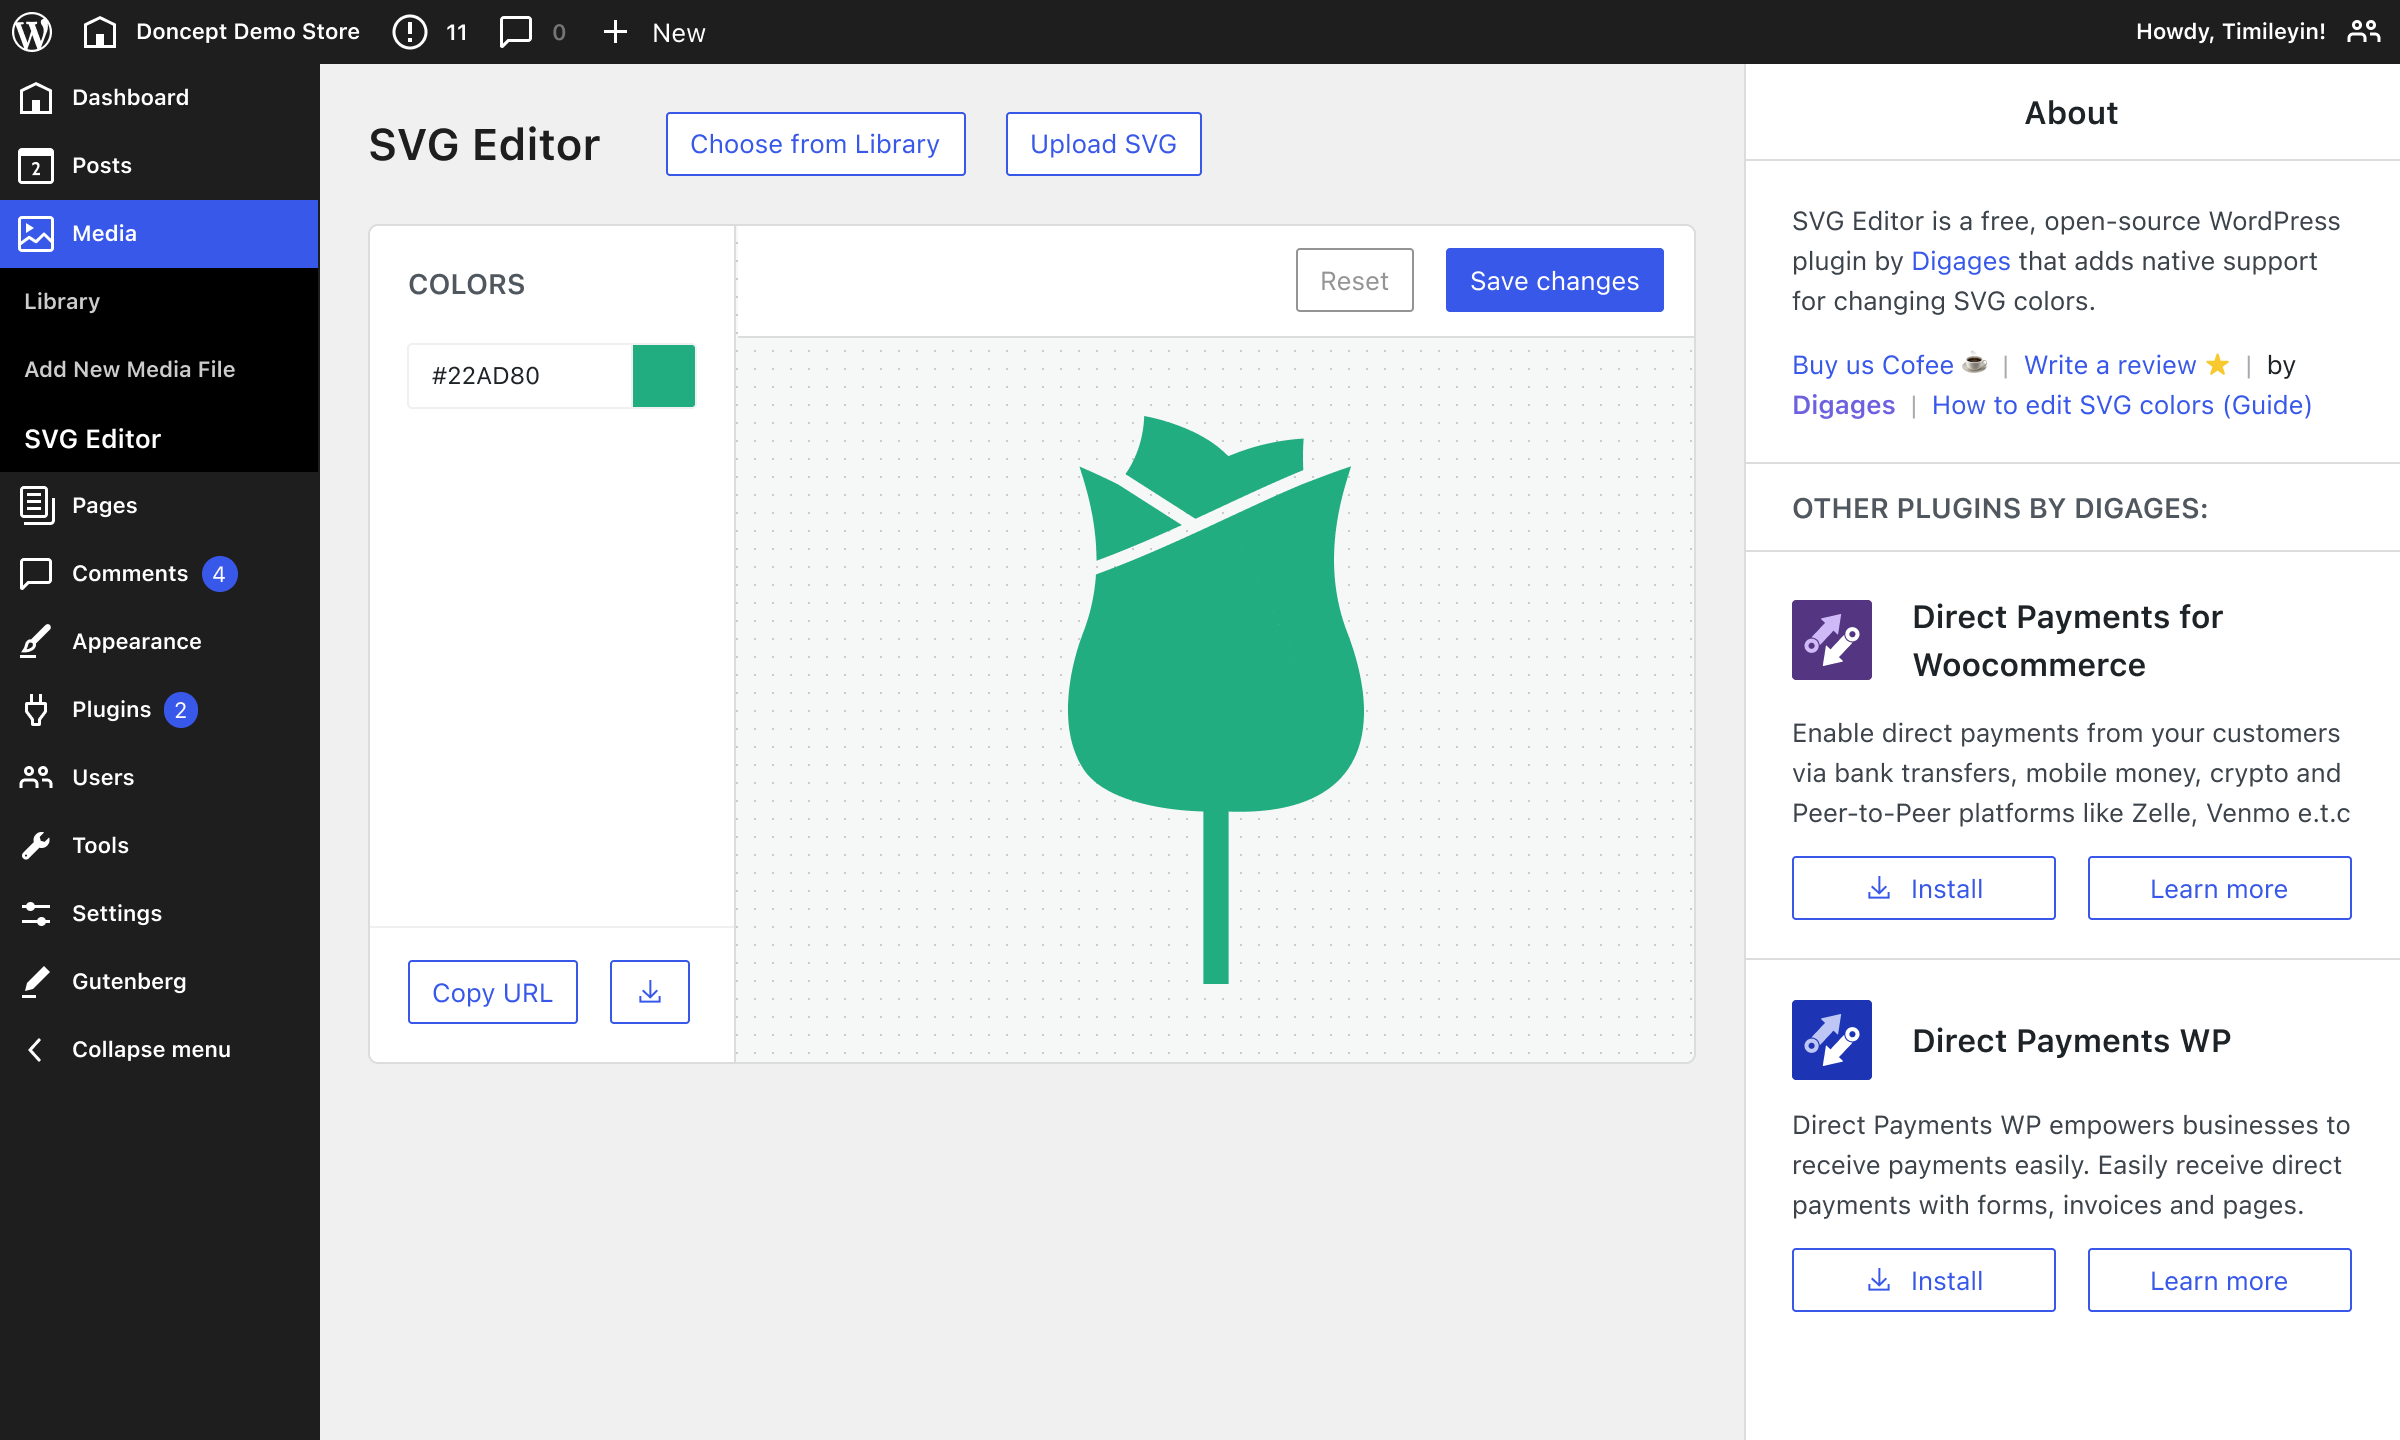
Task: Click Buy us Cofee link
Action: (x=1889, y=365)
